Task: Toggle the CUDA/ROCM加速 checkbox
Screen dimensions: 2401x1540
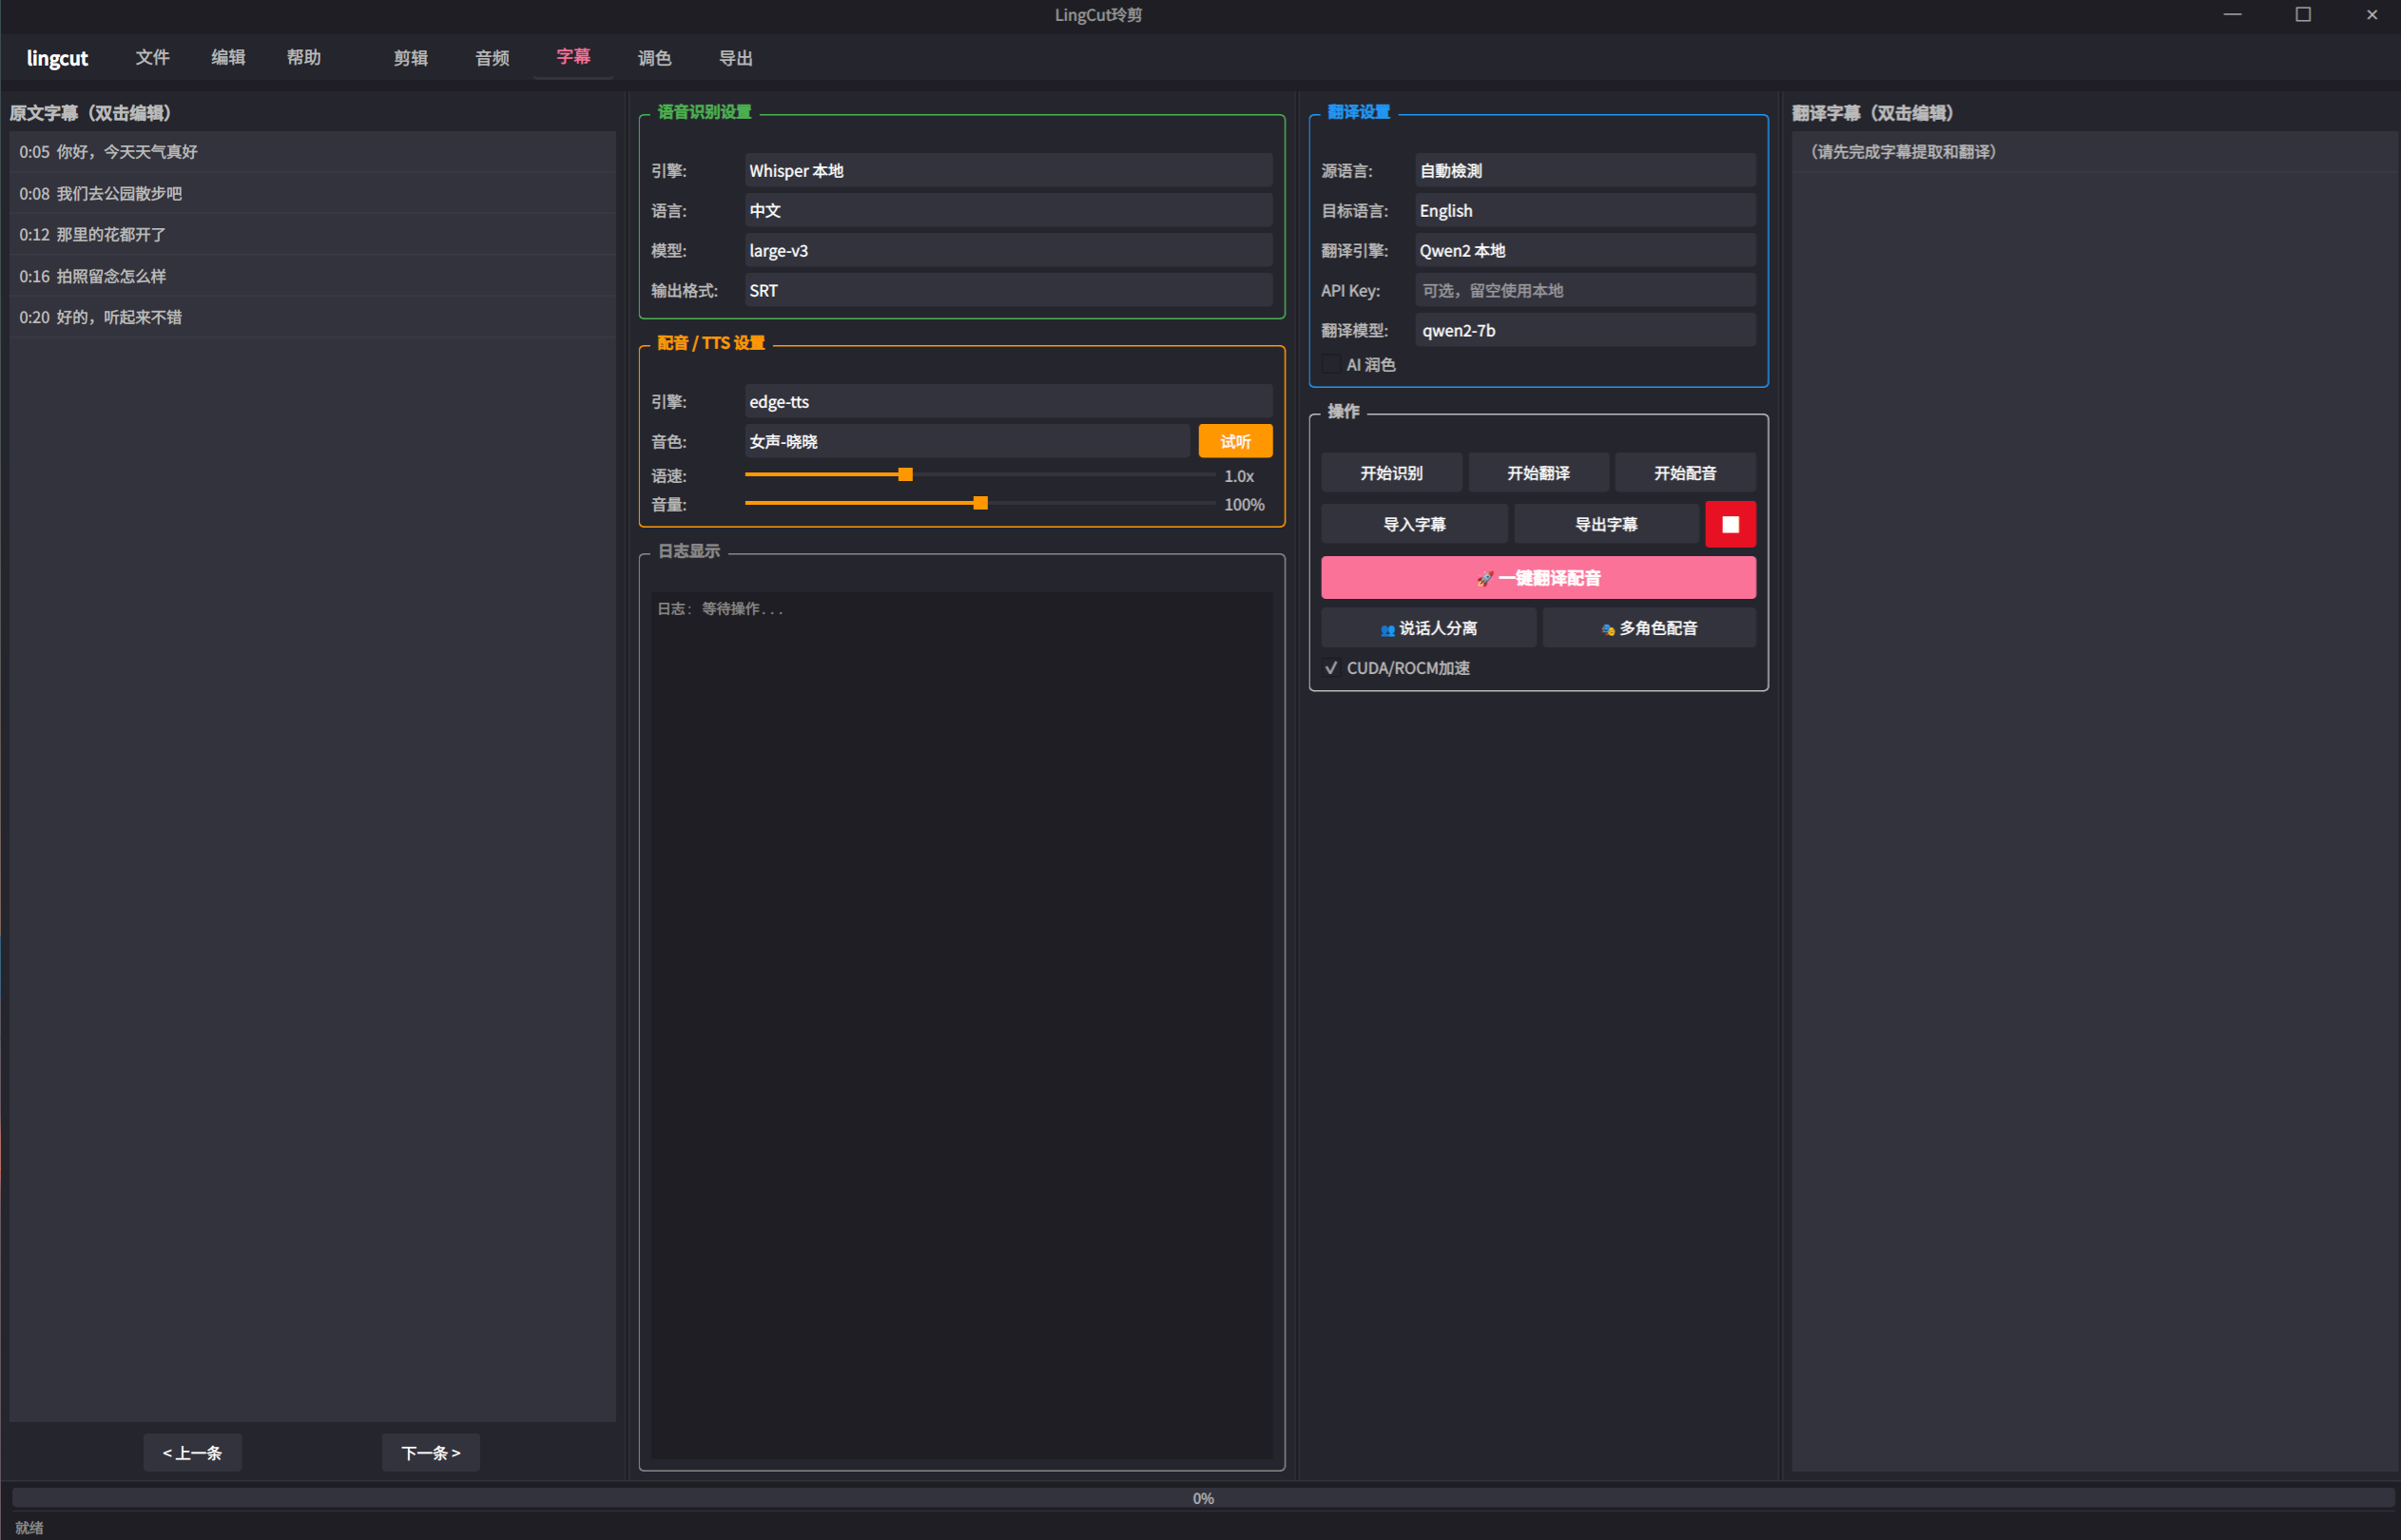Action: click(1331, 668)
